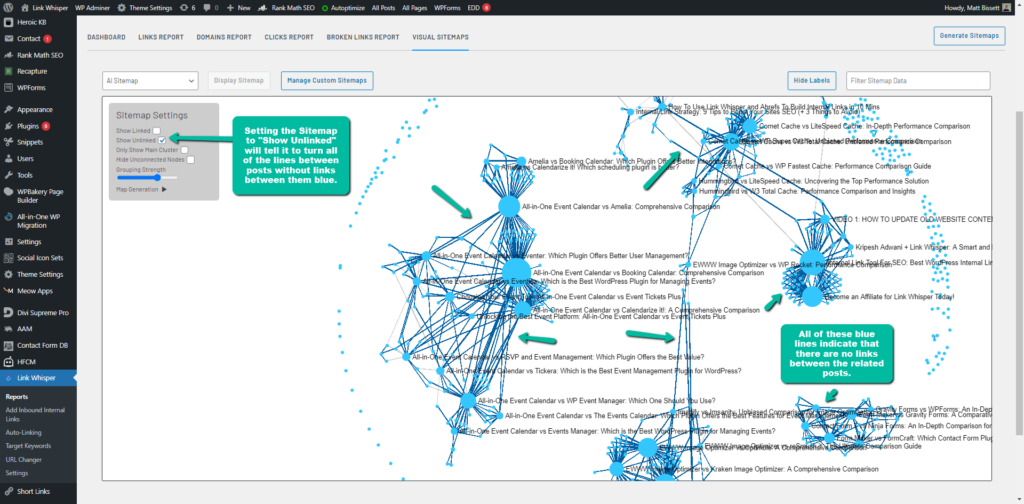This screenshot has width=1024, height=504.
Task: Open the Tools wrench icon
Action: tap(8, 175)
